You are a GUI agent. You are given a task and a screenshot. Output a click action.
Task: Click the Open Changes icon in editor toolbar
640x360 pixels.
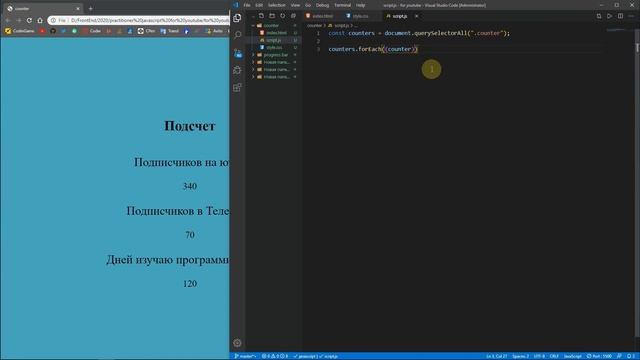pyautogui.click(x=599, y=16)
